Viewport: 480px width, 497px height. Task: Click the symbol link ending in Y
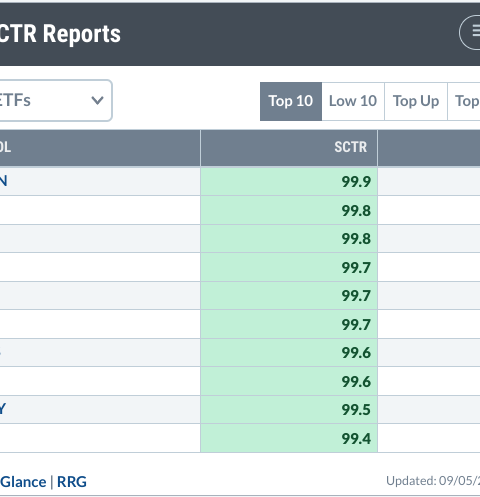[x=3, y=409]
